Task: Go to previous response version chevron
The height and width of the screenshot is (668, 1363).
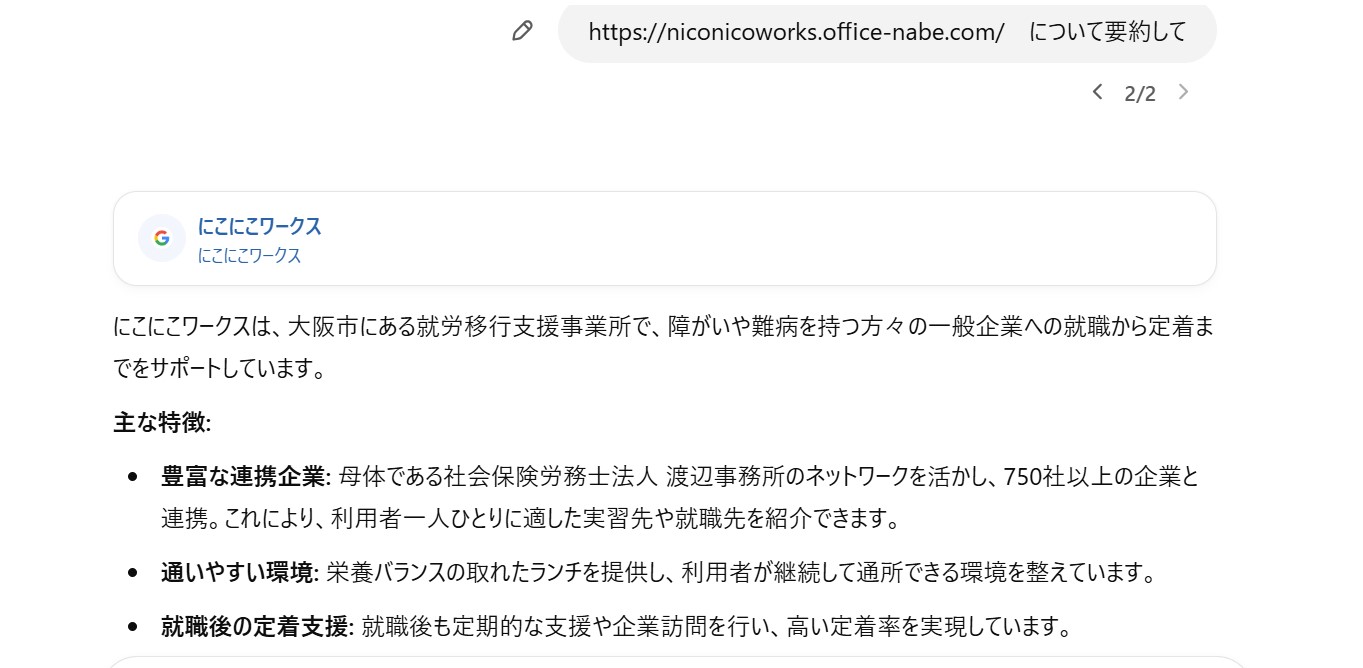Action: tap(1097, 92)
